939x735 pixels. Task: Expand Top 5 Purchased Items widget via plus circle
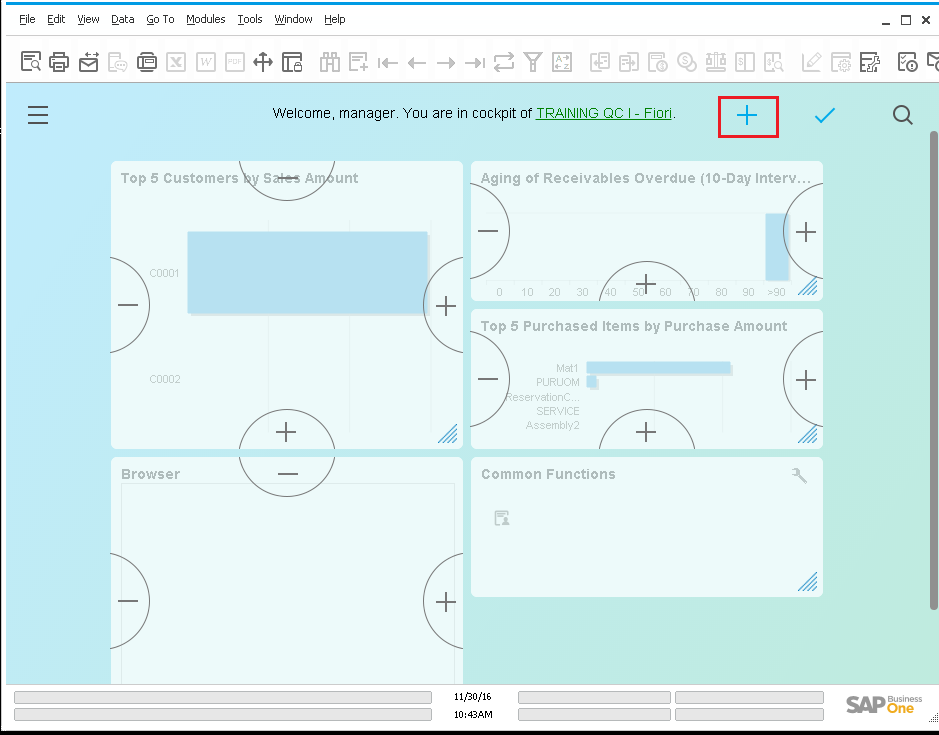(x=804, y=379)
